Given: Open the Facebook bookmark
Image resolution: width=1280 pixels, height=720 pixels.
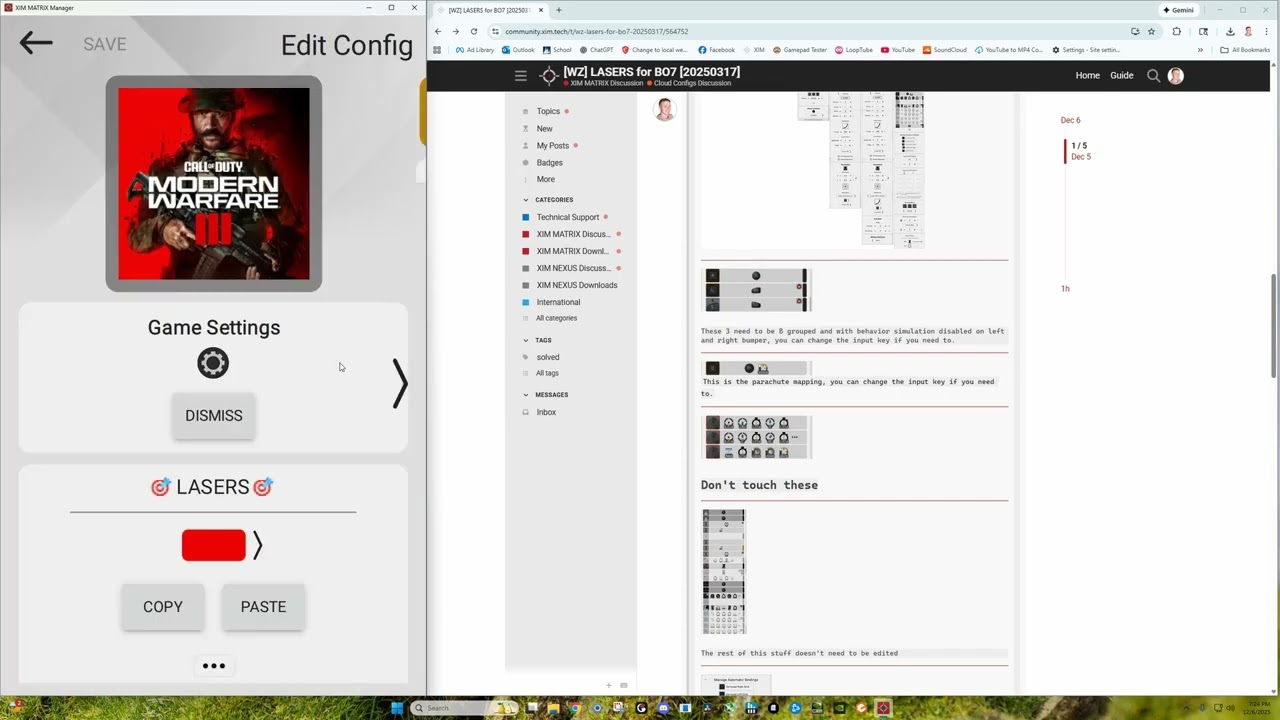Looking at the screenshot, I should (716, 50).
